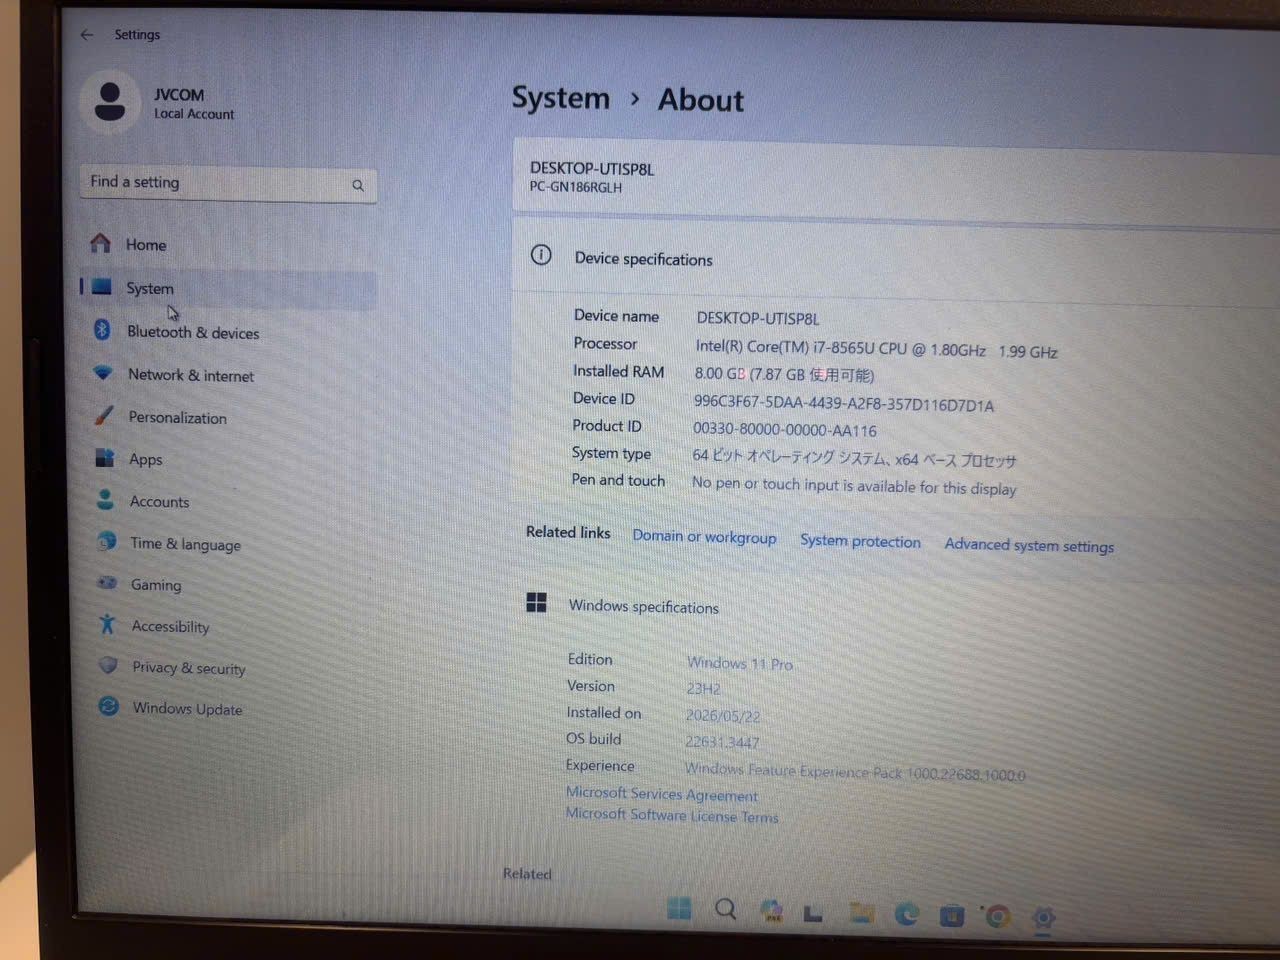Launch Microsoft Edge from the taskbar
Viewport: 1280px width, 960px height.
907,914
